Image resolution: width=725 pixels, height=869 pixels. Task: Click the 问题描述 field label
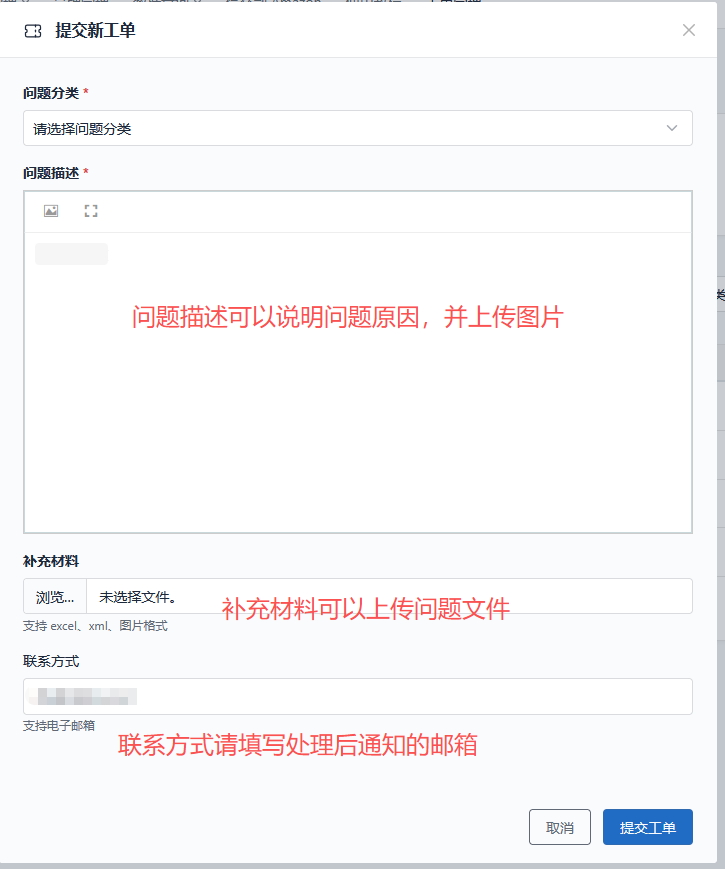(x=50, y=173)
